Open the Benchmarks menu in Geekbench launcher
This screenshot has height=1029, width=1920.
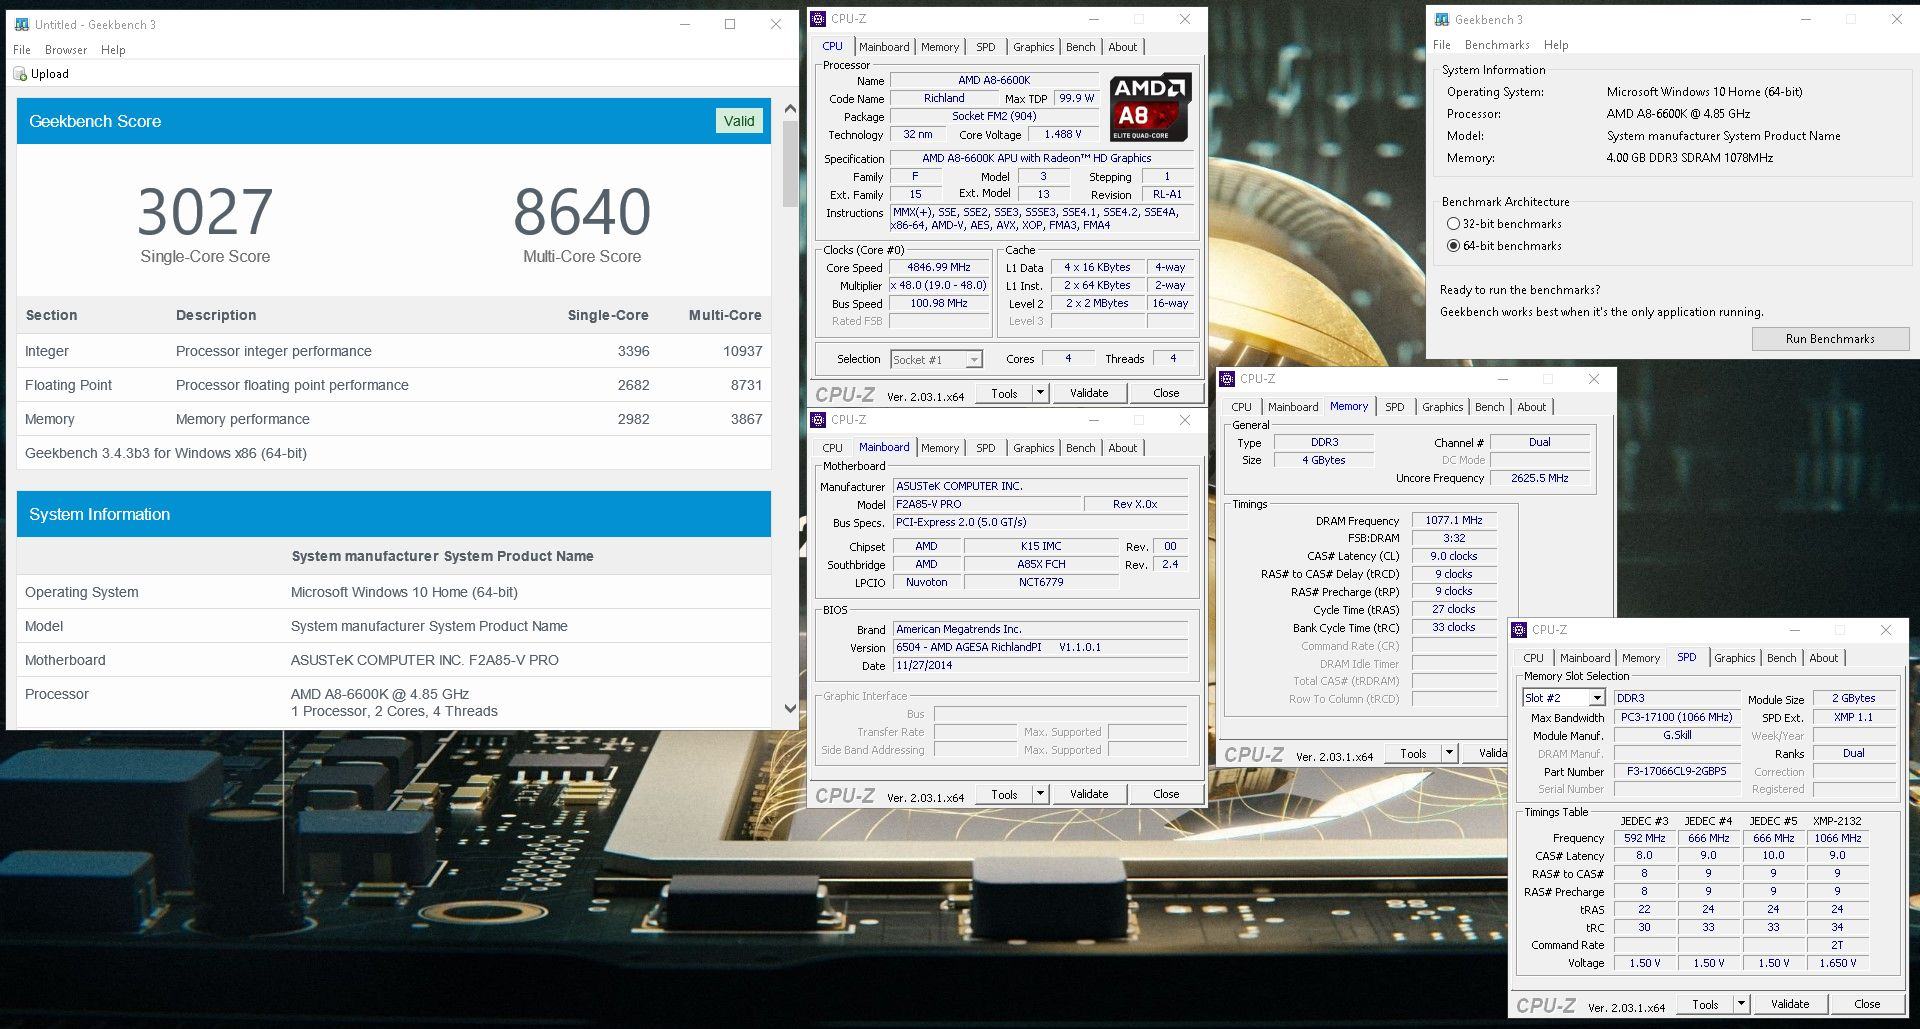(x=1497, y=45)
